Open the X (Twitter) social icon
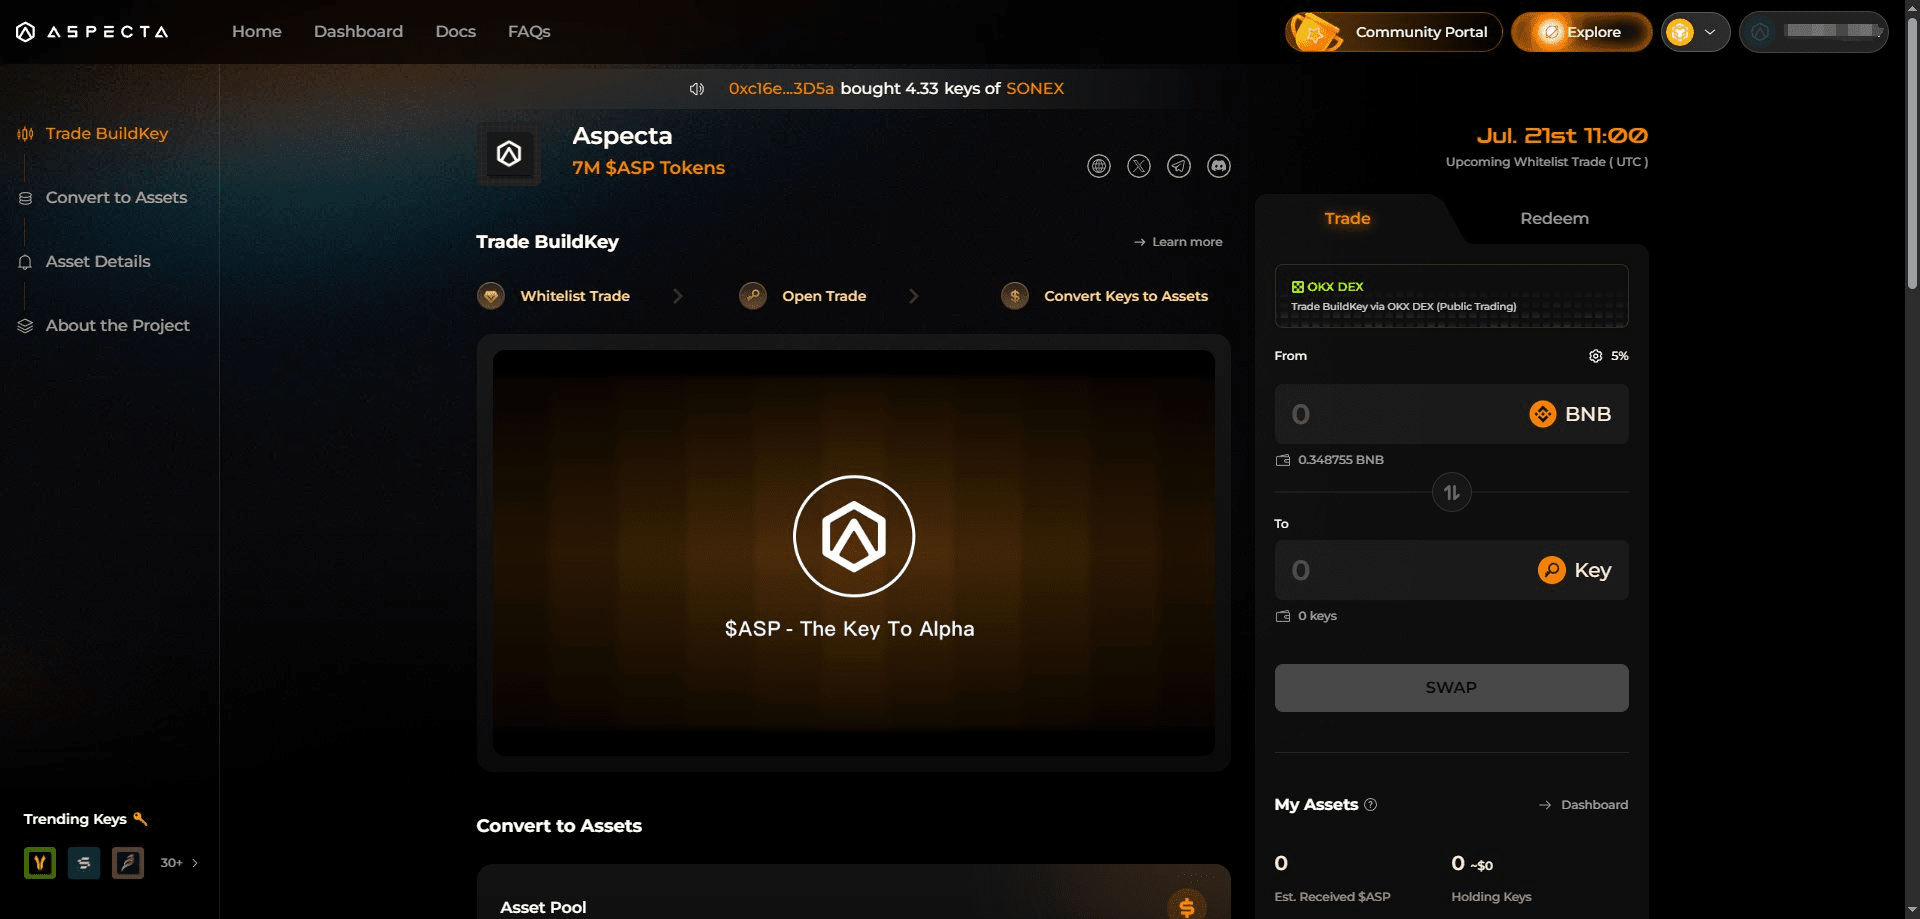Image resolution: width=1920 pixels, height=919 pixels. [x=1139, y=166]
